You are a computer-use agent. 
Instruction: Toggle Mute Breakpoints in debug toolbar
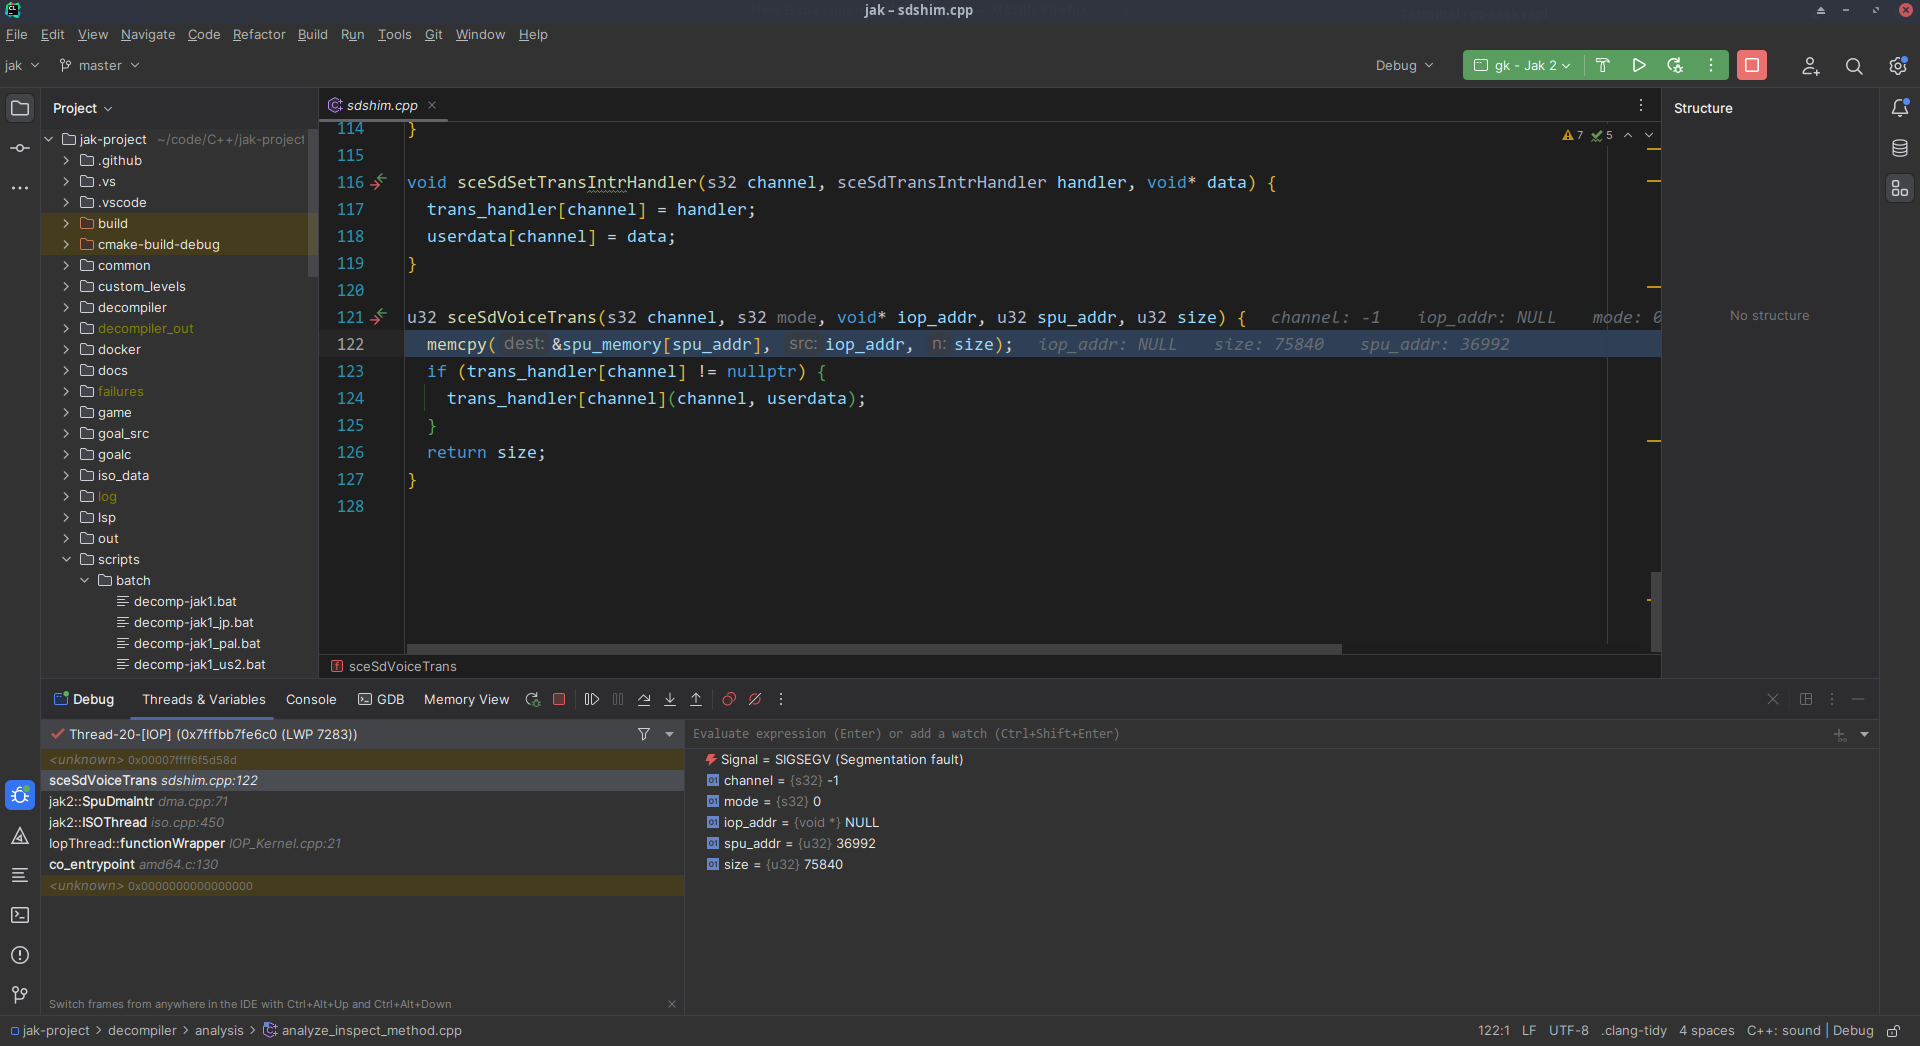pos(755,699)
